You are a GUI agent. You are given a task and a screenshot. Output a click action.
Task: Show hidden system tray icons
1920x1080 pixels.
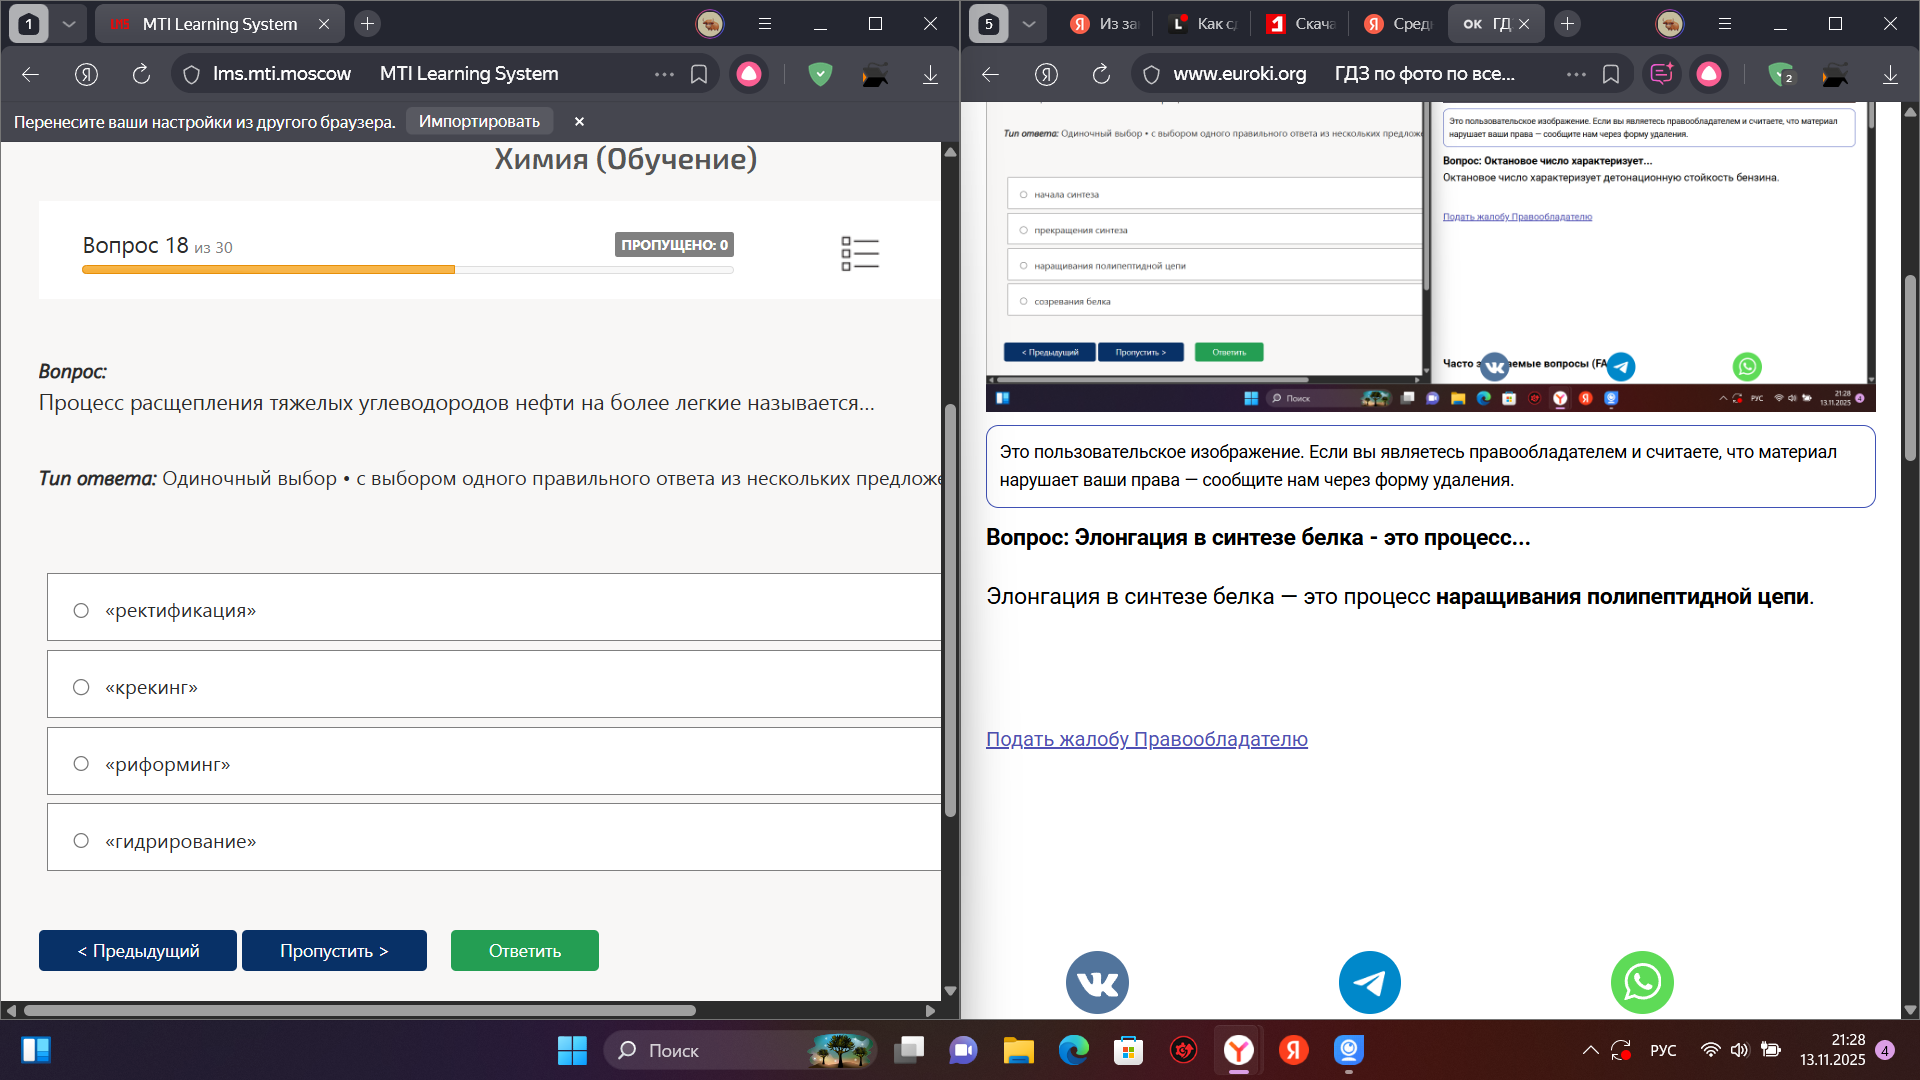1590,1050
